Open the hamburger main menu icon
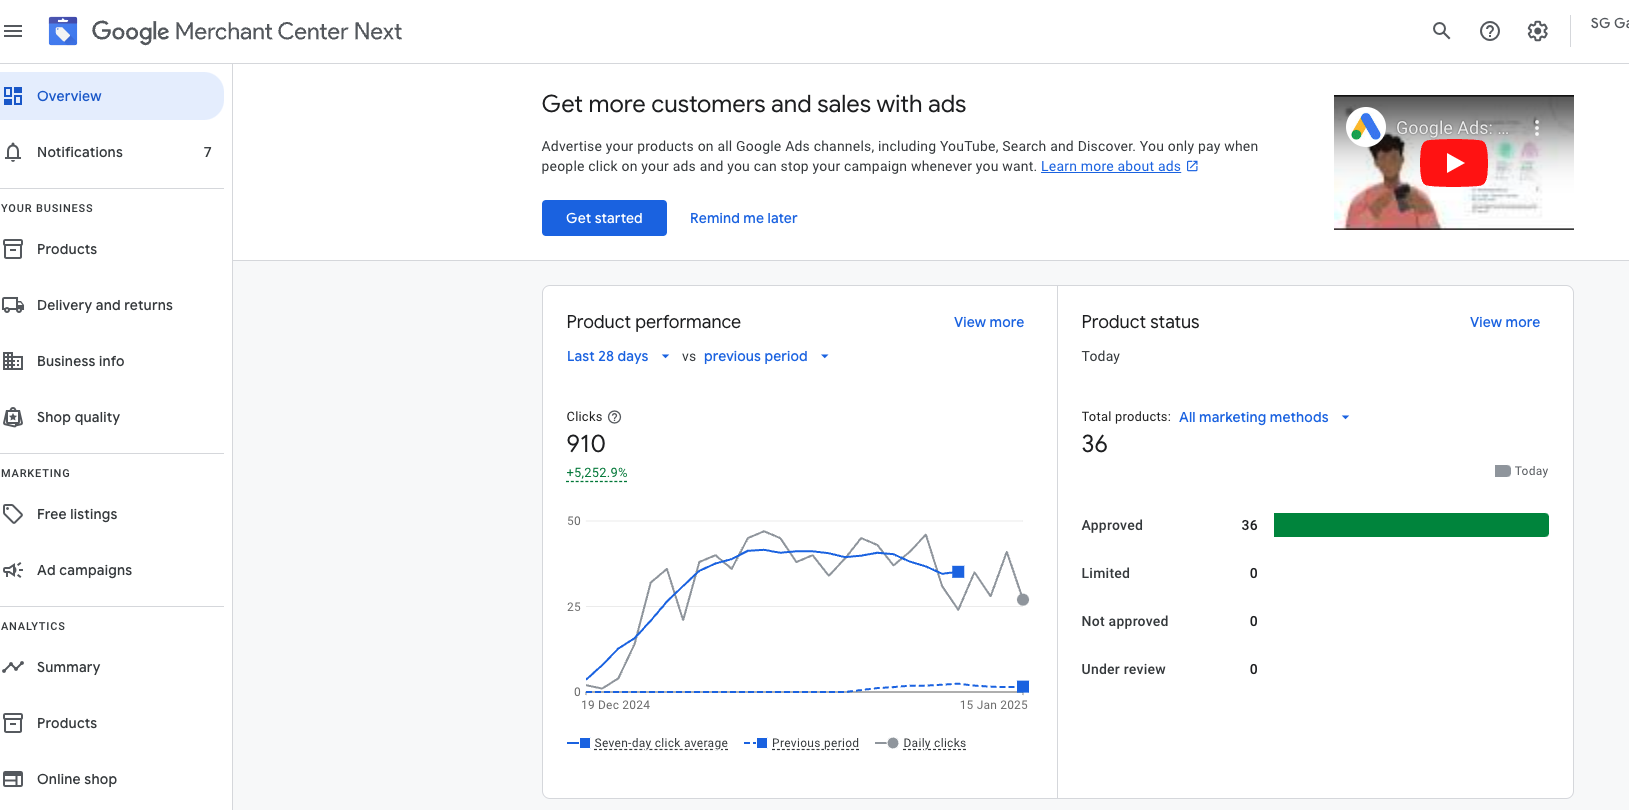The image size is (1629, 810). click(13, 31)
